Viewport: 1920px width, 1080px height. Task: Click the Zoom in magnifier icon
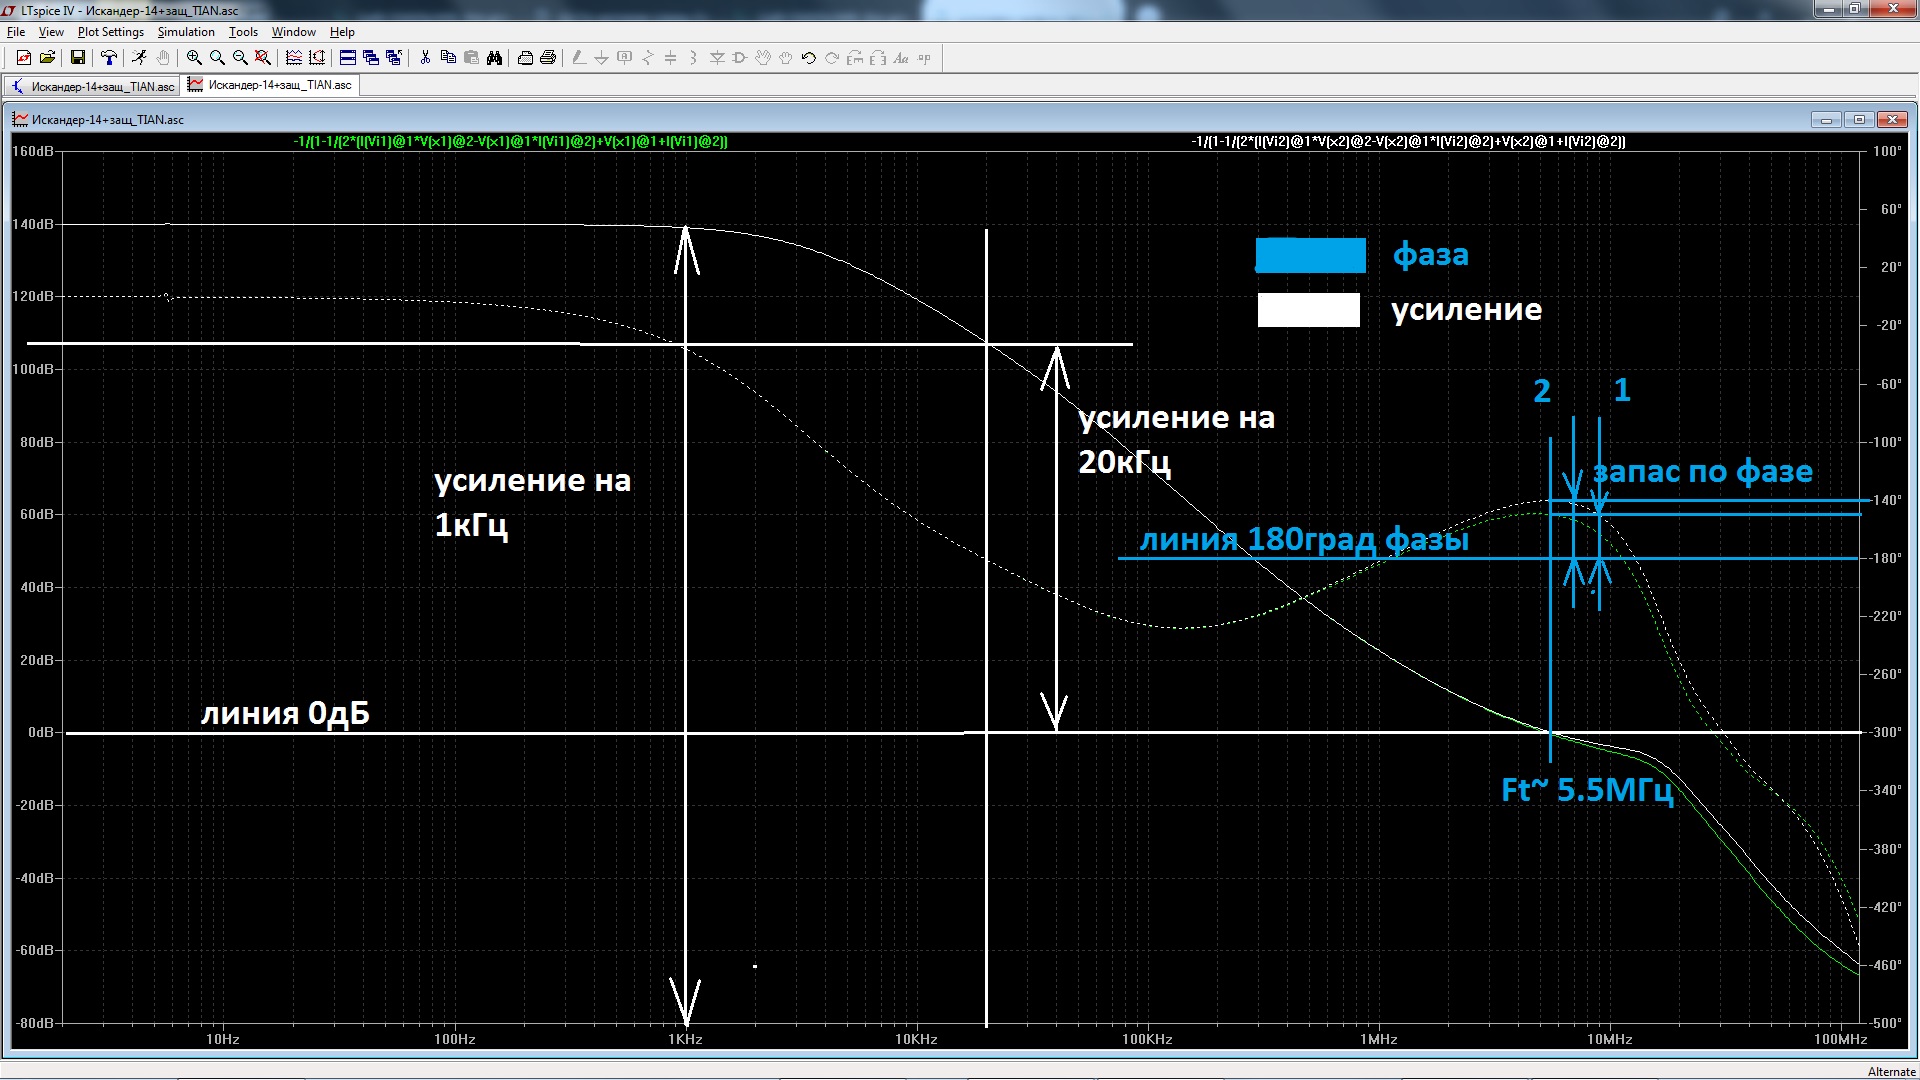(194, 58)
